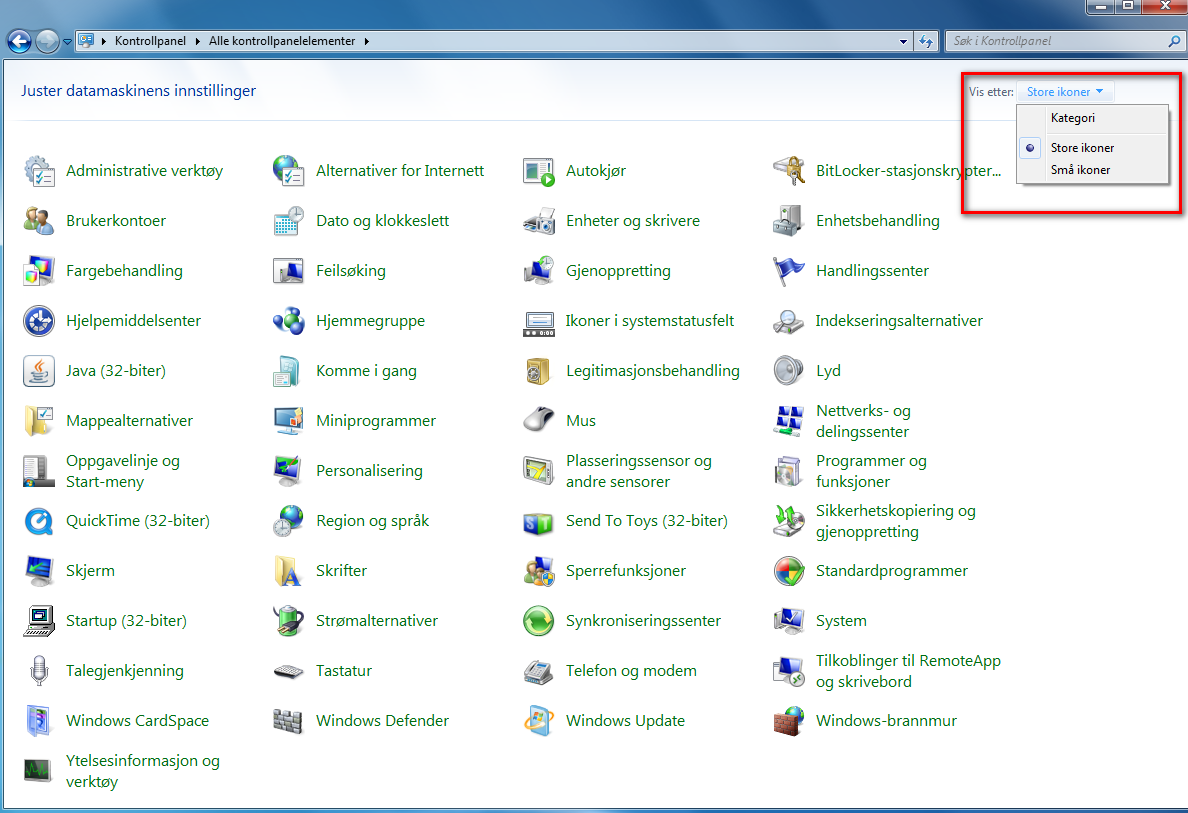Open the Region og språk globe icon

click(x=289, y=521)
